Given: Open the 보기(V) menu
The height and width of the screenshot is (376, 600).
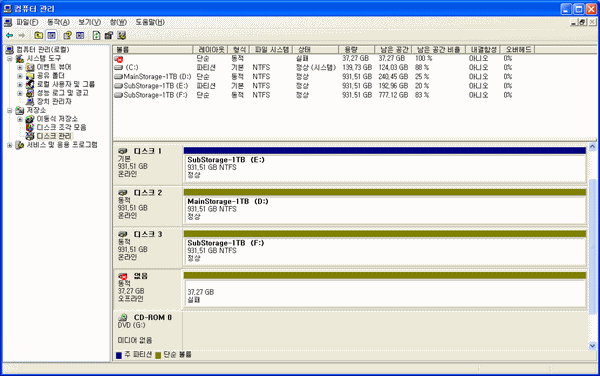Looking at the screenshot, I should [90, 22].
